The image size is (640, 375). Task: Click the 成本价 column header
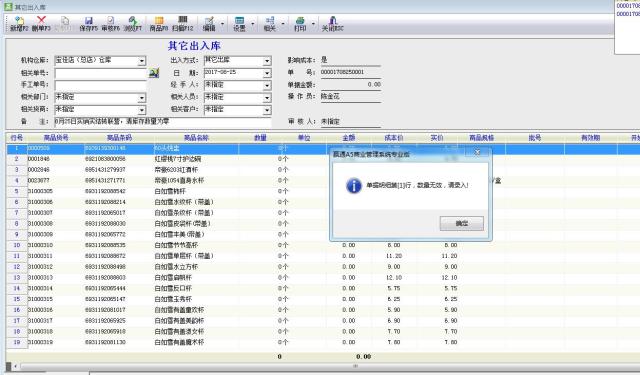(x=394, y=138)
